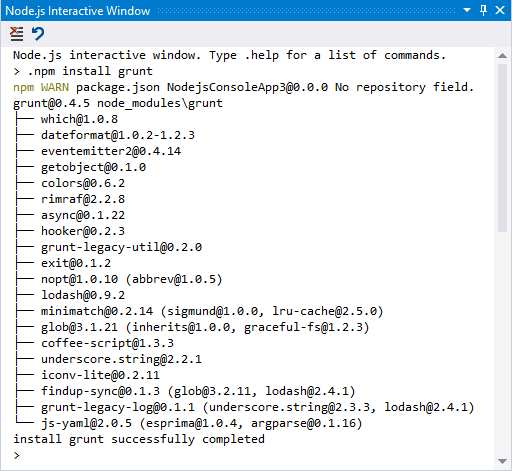Click the 'grunt@0.4.5 node_modules\grunt' line

(x=118, y=103)
